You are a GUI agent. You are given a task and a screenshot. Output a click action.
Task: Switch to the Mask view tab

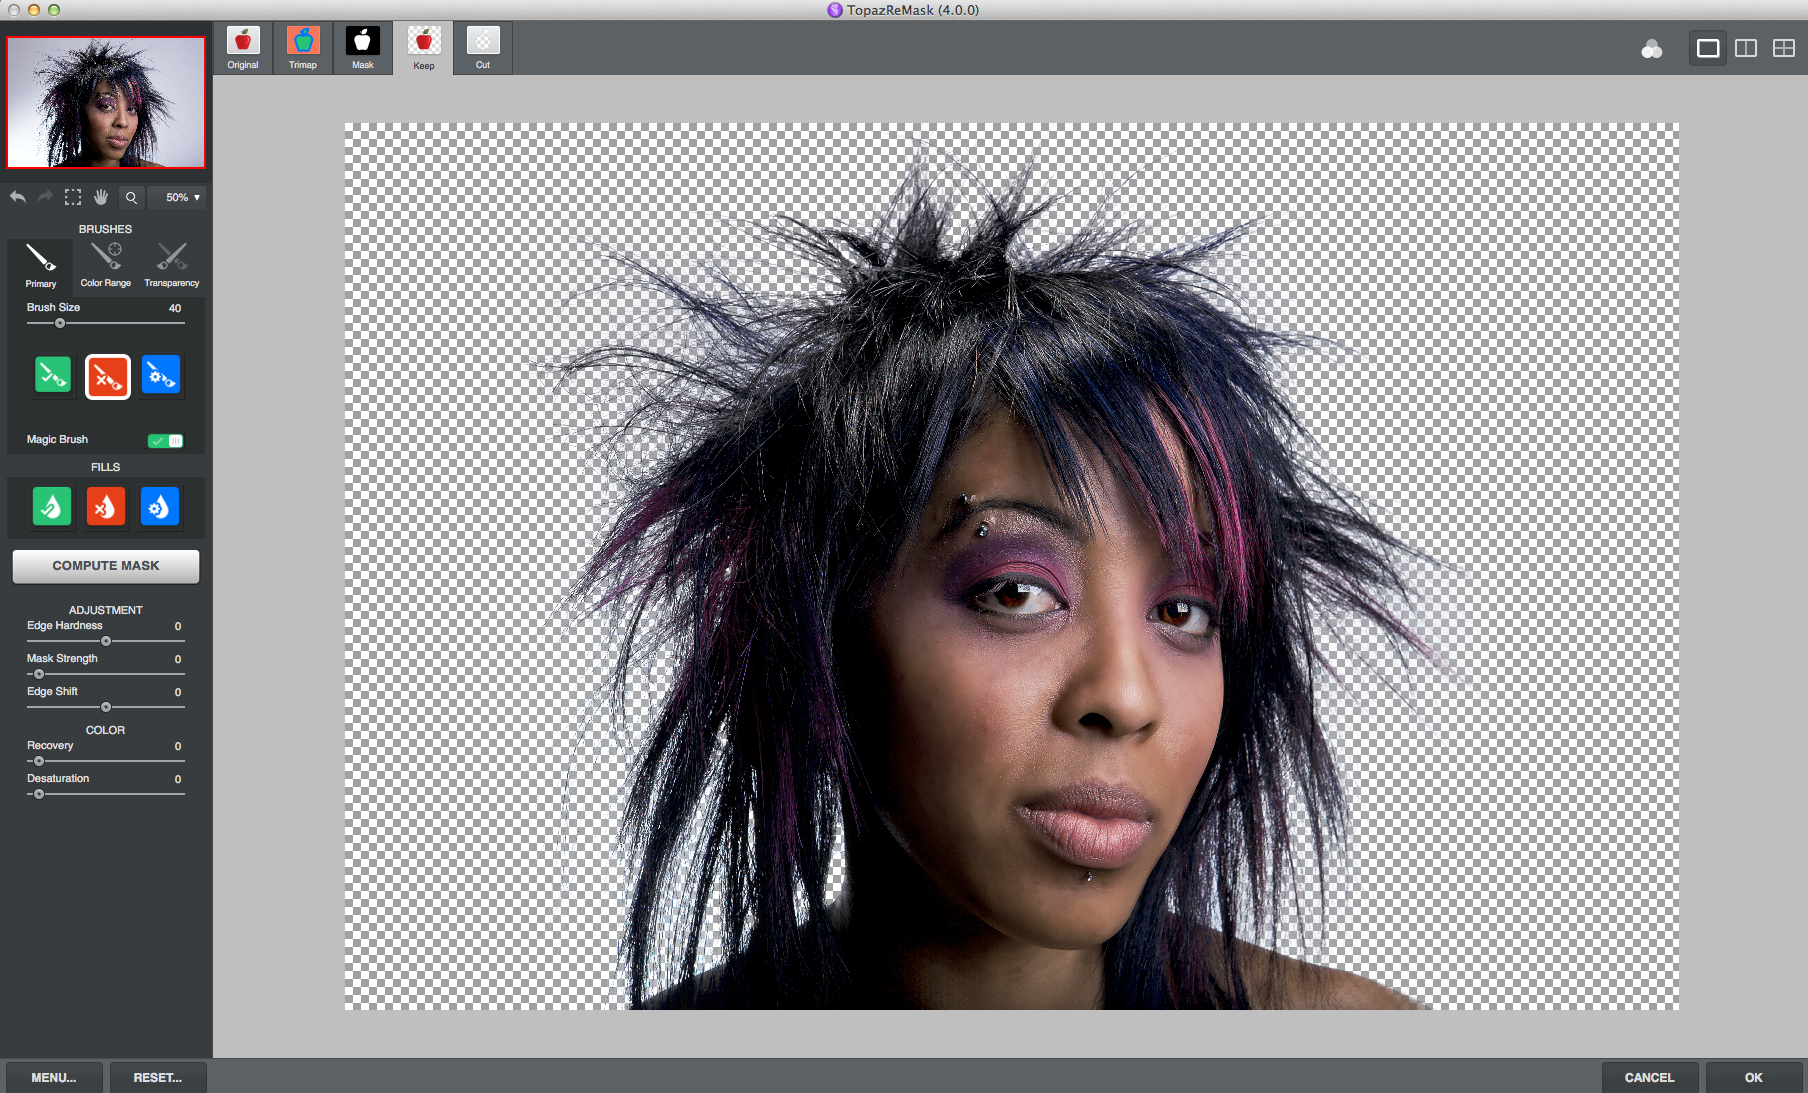pos(363,48)
